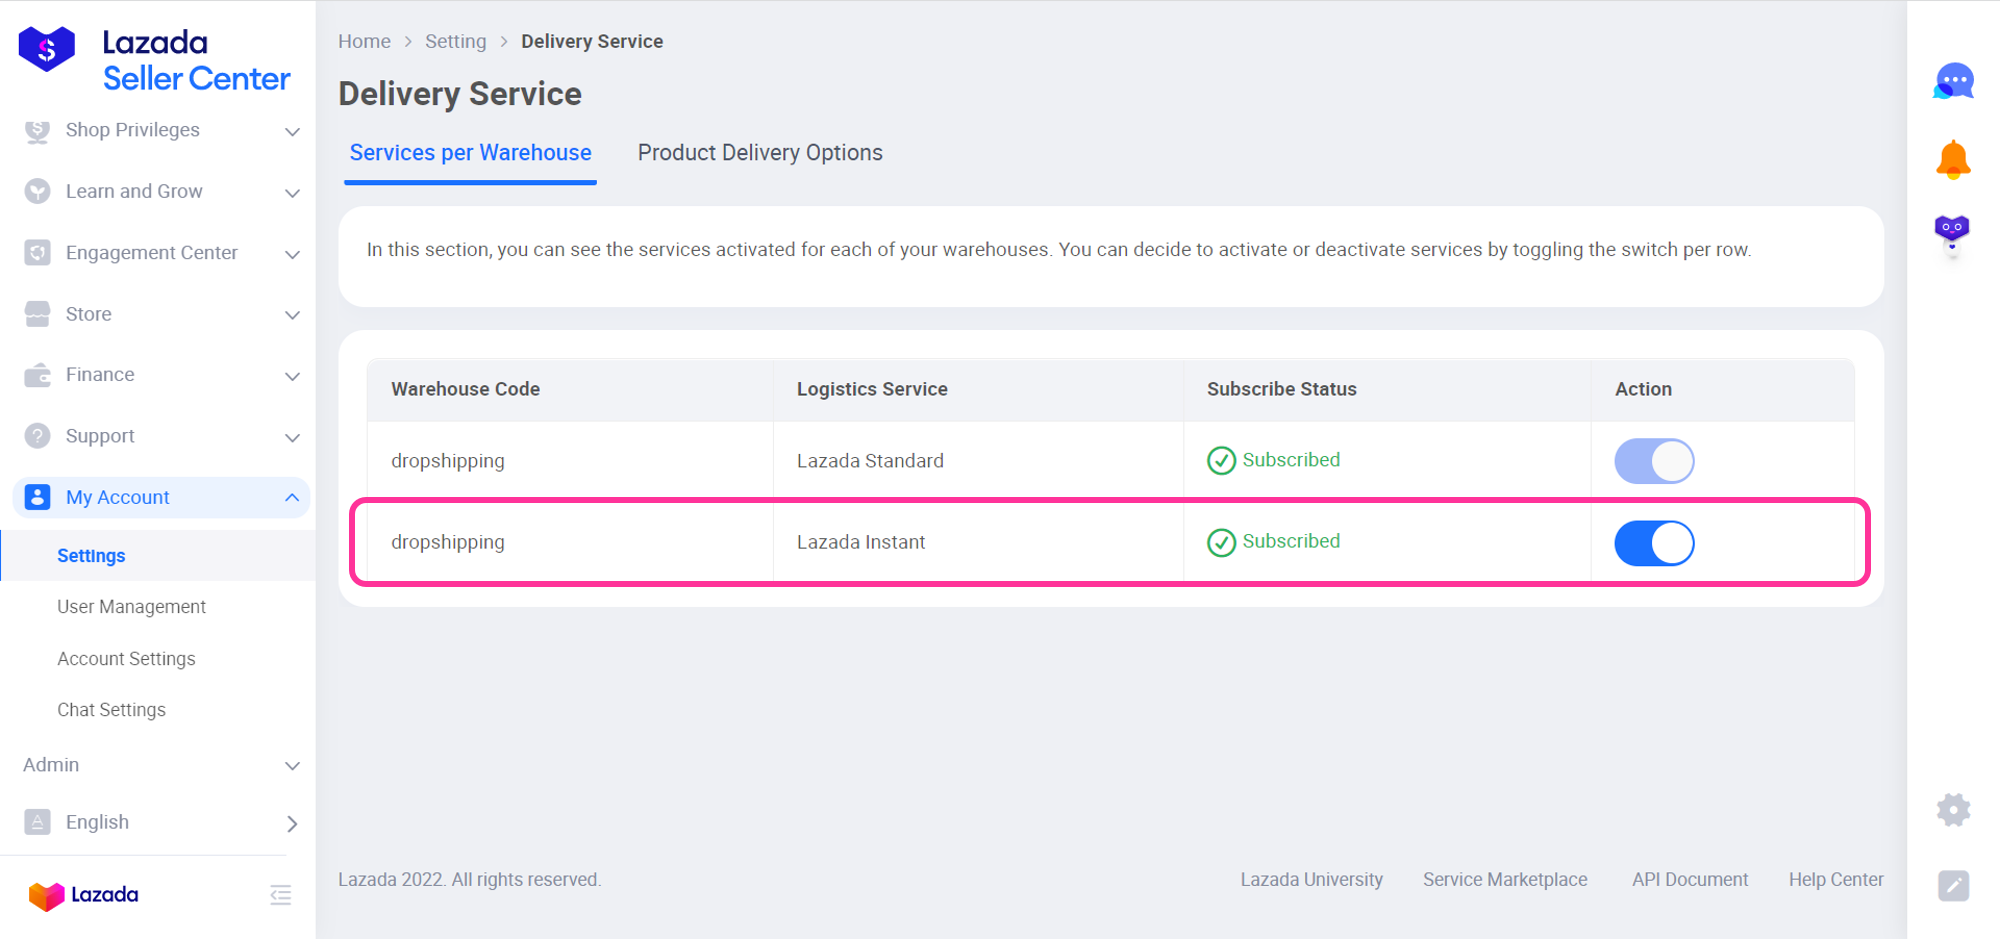Toggle Lazada Standard service switch
This screenshot has height=939, width=2000.
tap(1654, 461)
